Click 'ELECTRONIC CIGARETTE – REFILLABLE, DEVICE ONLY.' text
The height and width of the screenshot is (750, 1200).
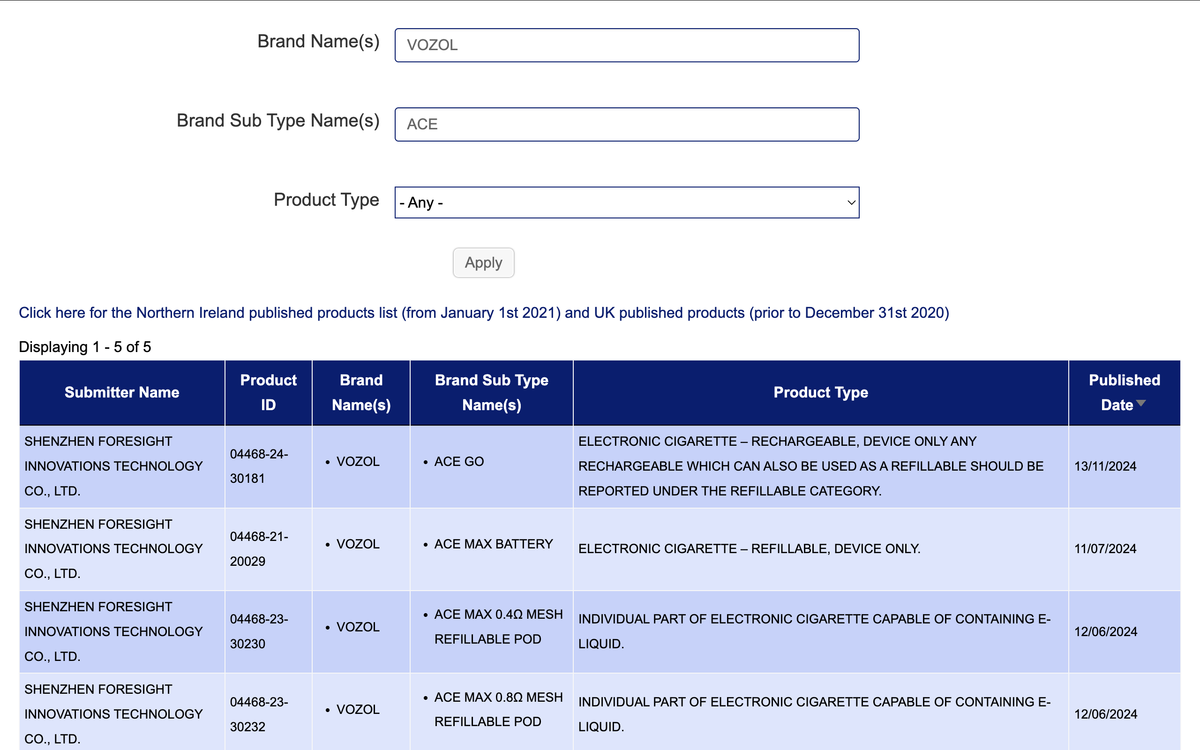click(x=749, y=549)
